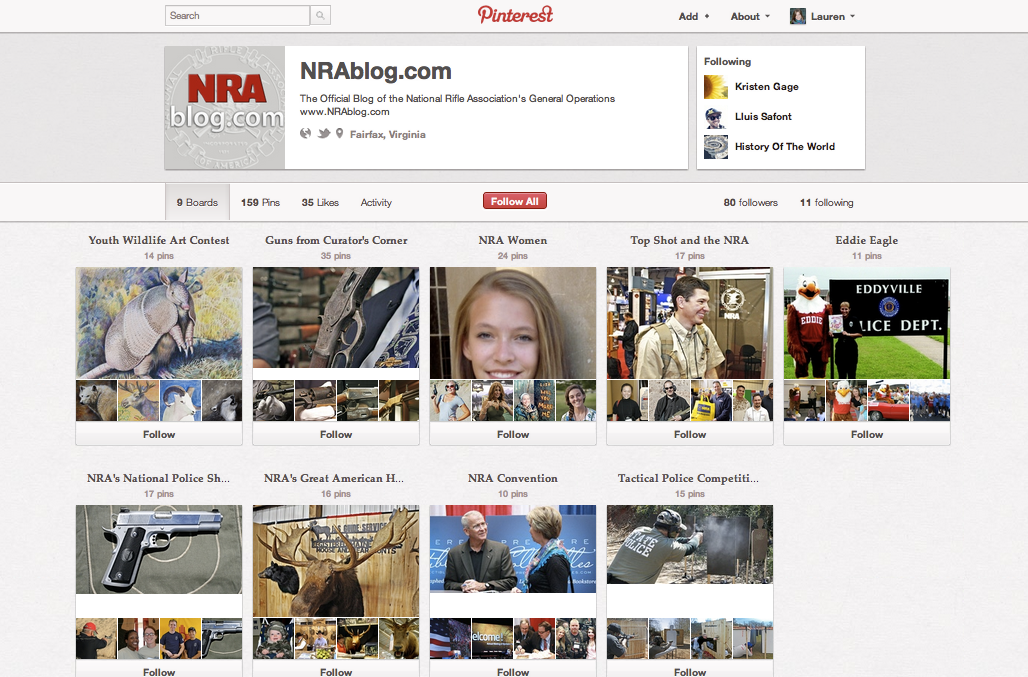
Task: Click the 35 Likes tab
Action: 320,202
